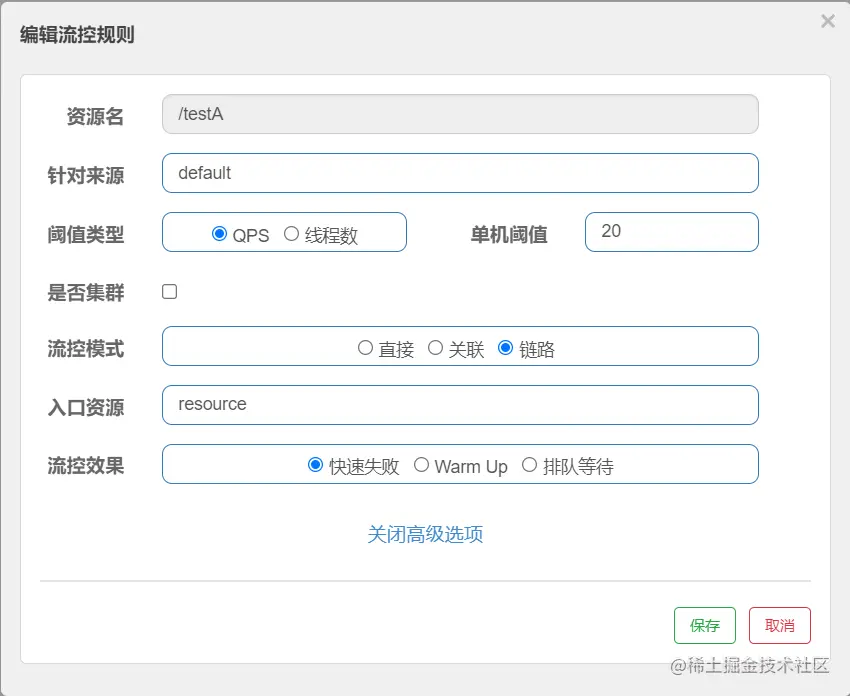Screen dimensions: 850x696
Task: Select the QPS threshold type radio button
Action: coord(219,234)
